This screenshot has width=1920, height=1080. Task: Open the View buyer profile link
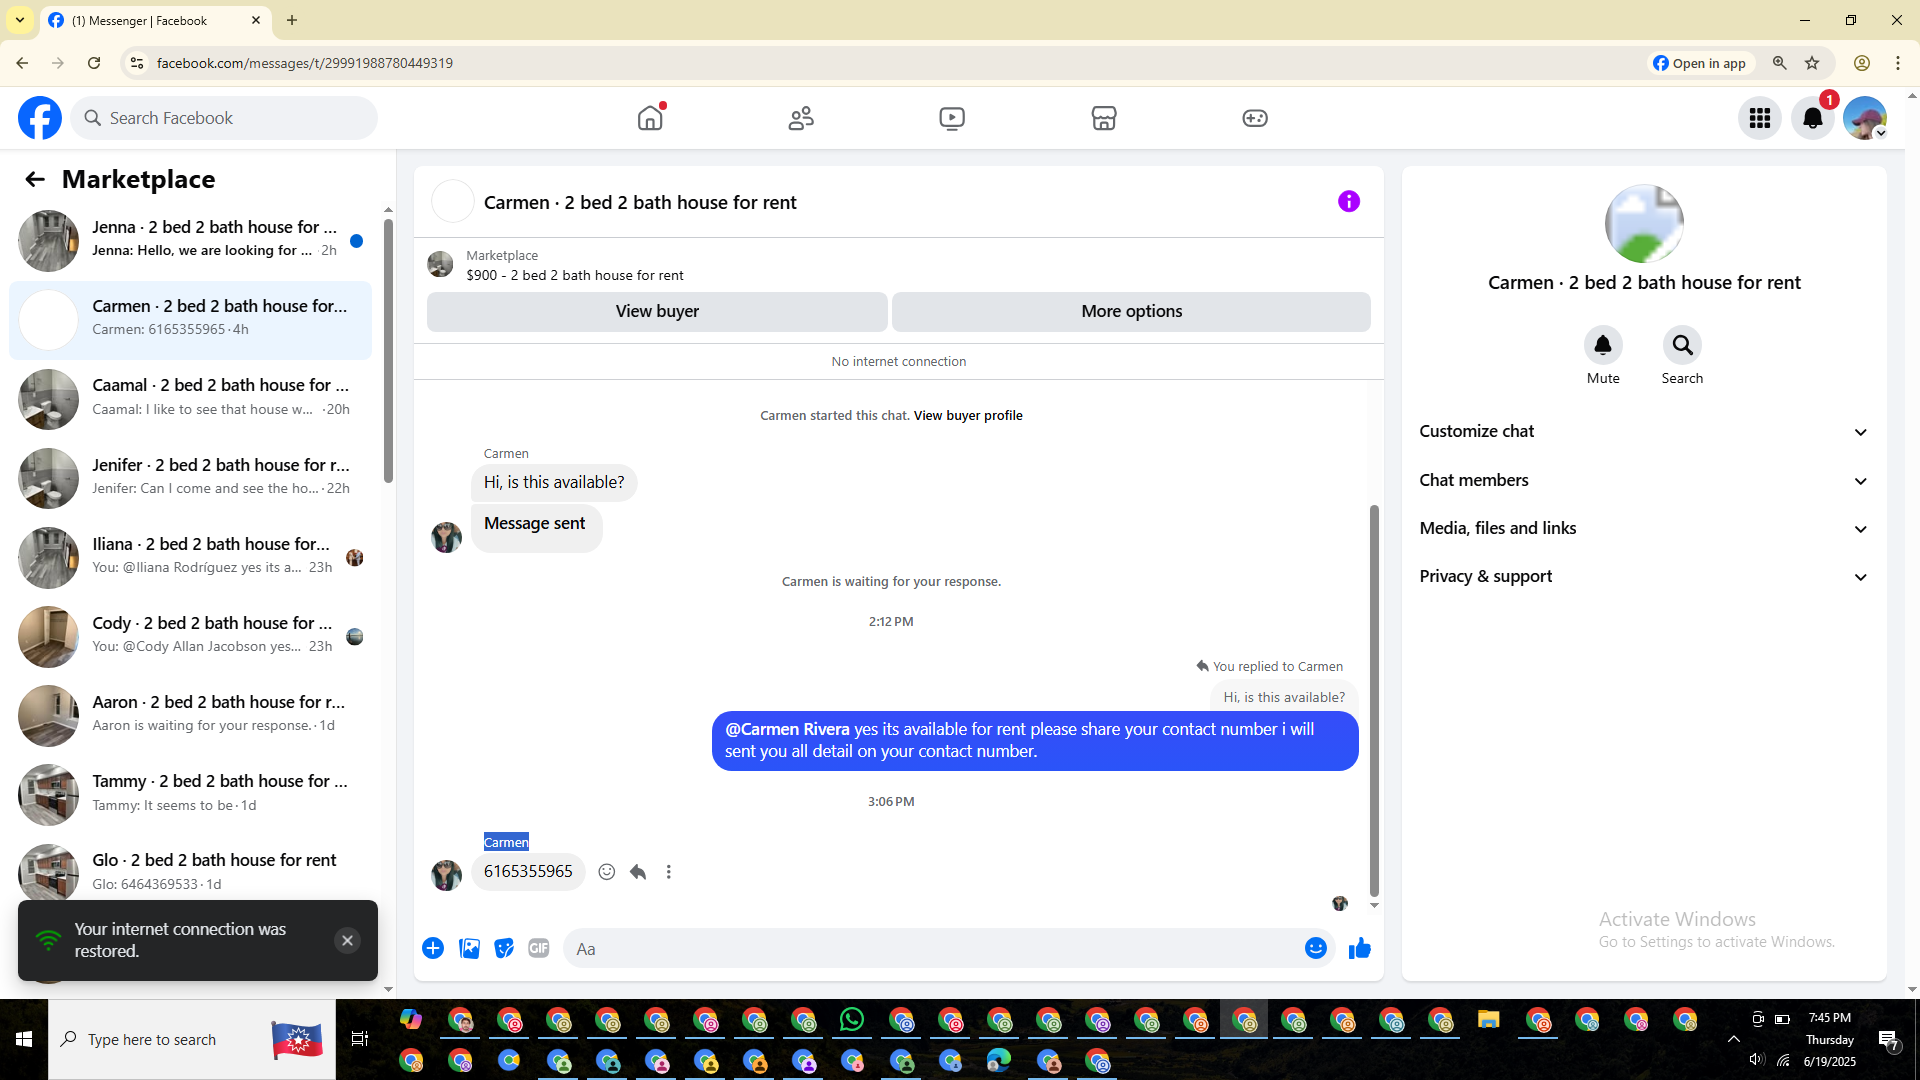[968, 415]
